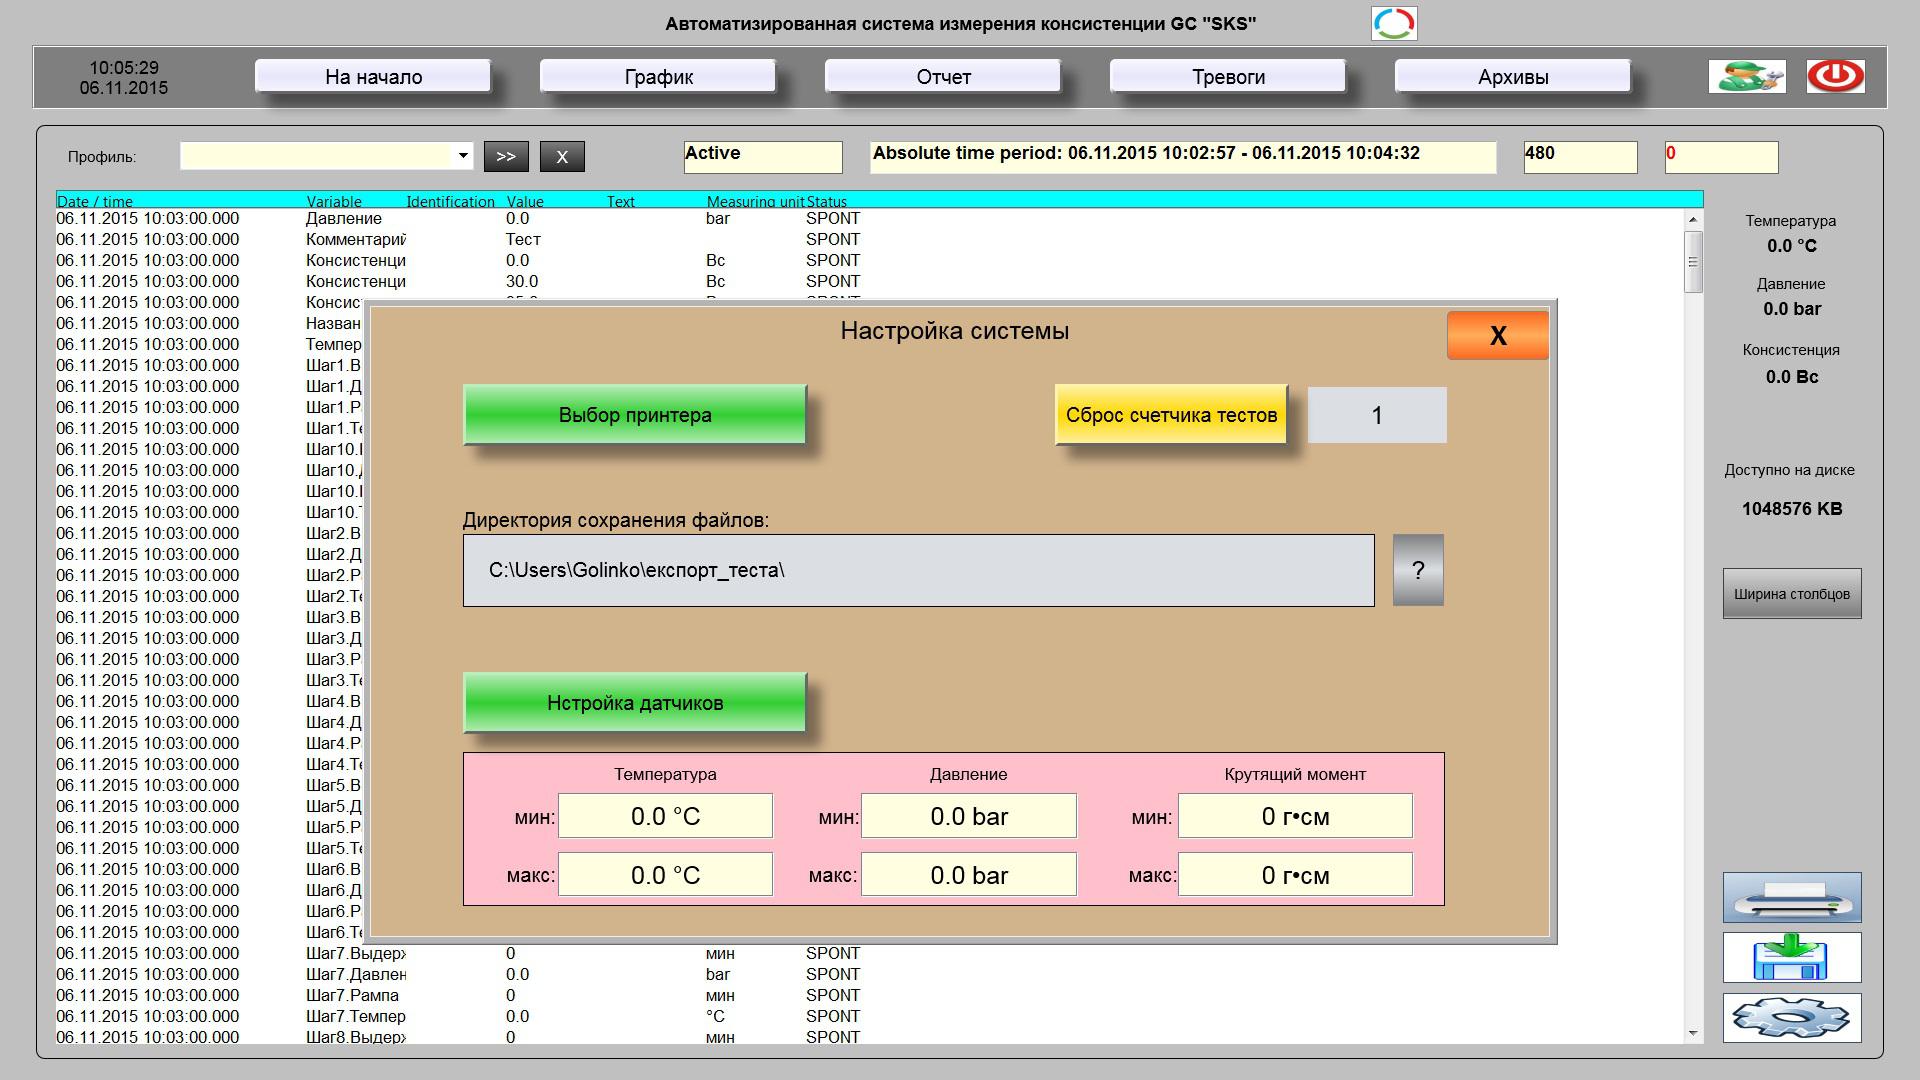Screen dimensions: 1920x1080
Task: Click the file save directory path field
Action: tap(918, 570)
